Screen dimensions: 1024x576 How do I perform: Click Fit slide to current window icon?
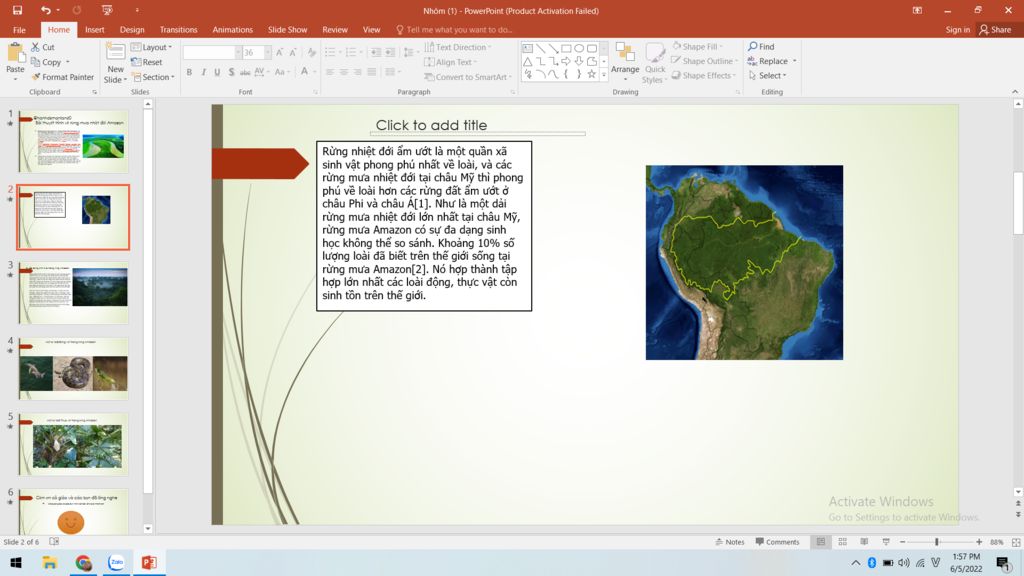click(x=1015, y=542)
